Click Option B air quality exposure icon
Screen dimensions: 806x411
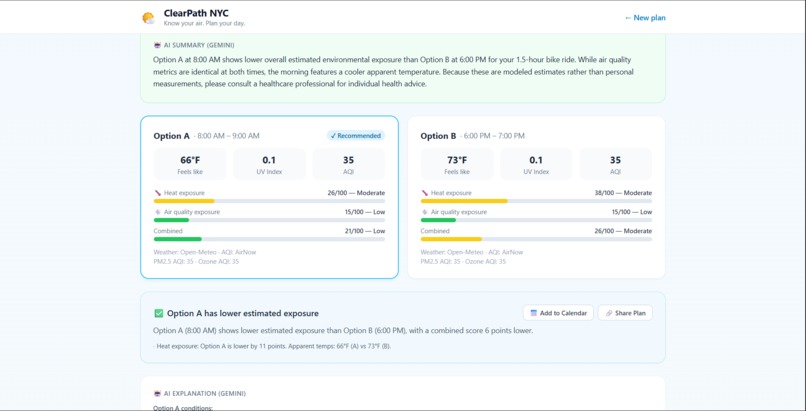(425, 212)
